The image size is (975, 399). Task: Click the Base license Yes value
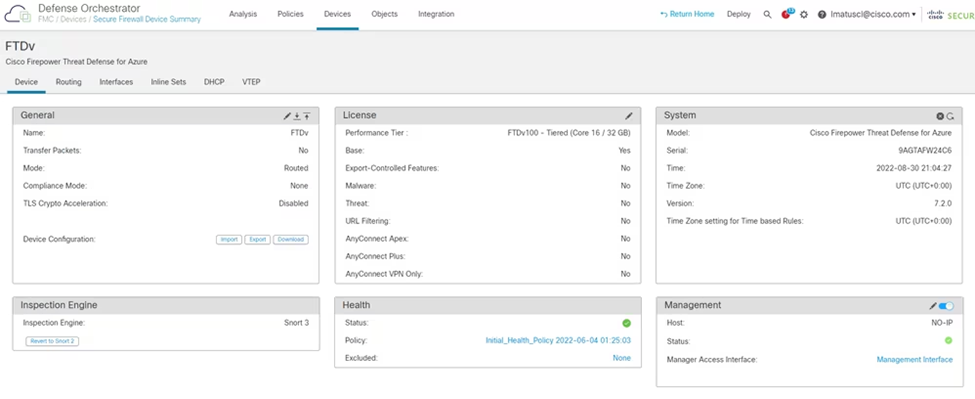(624, 150)
